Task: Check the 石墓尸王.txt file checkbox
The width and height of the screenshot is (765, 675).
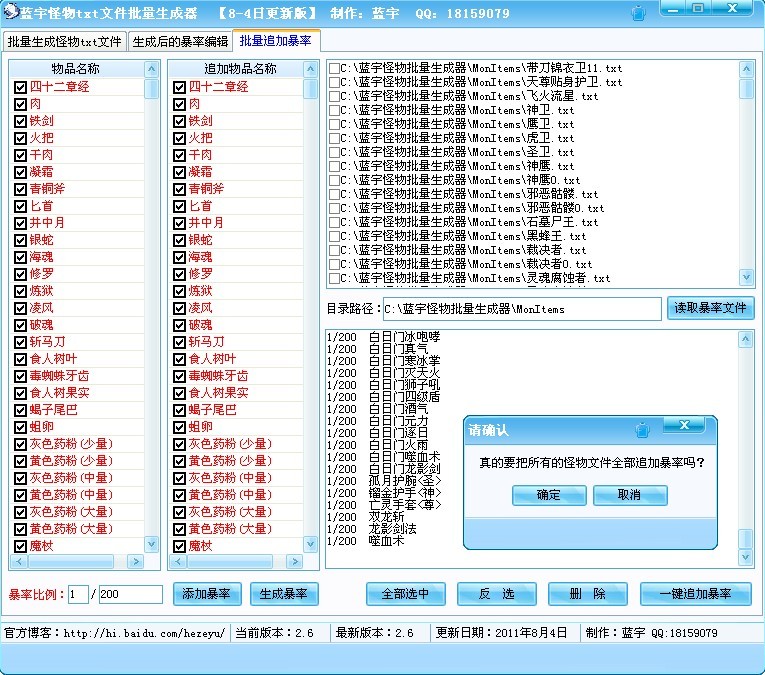Action: click(334, 222)
